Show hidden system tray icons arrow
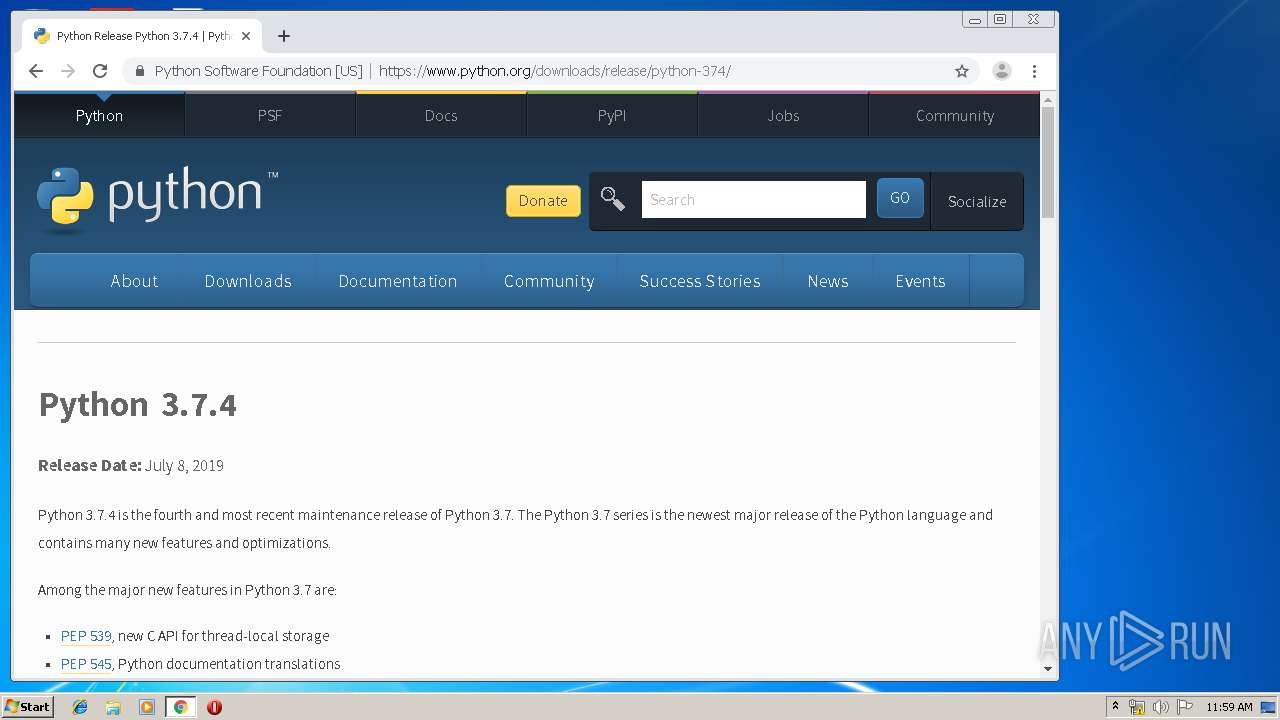This screenshot has width=1280, height=720. point(1115,707)
